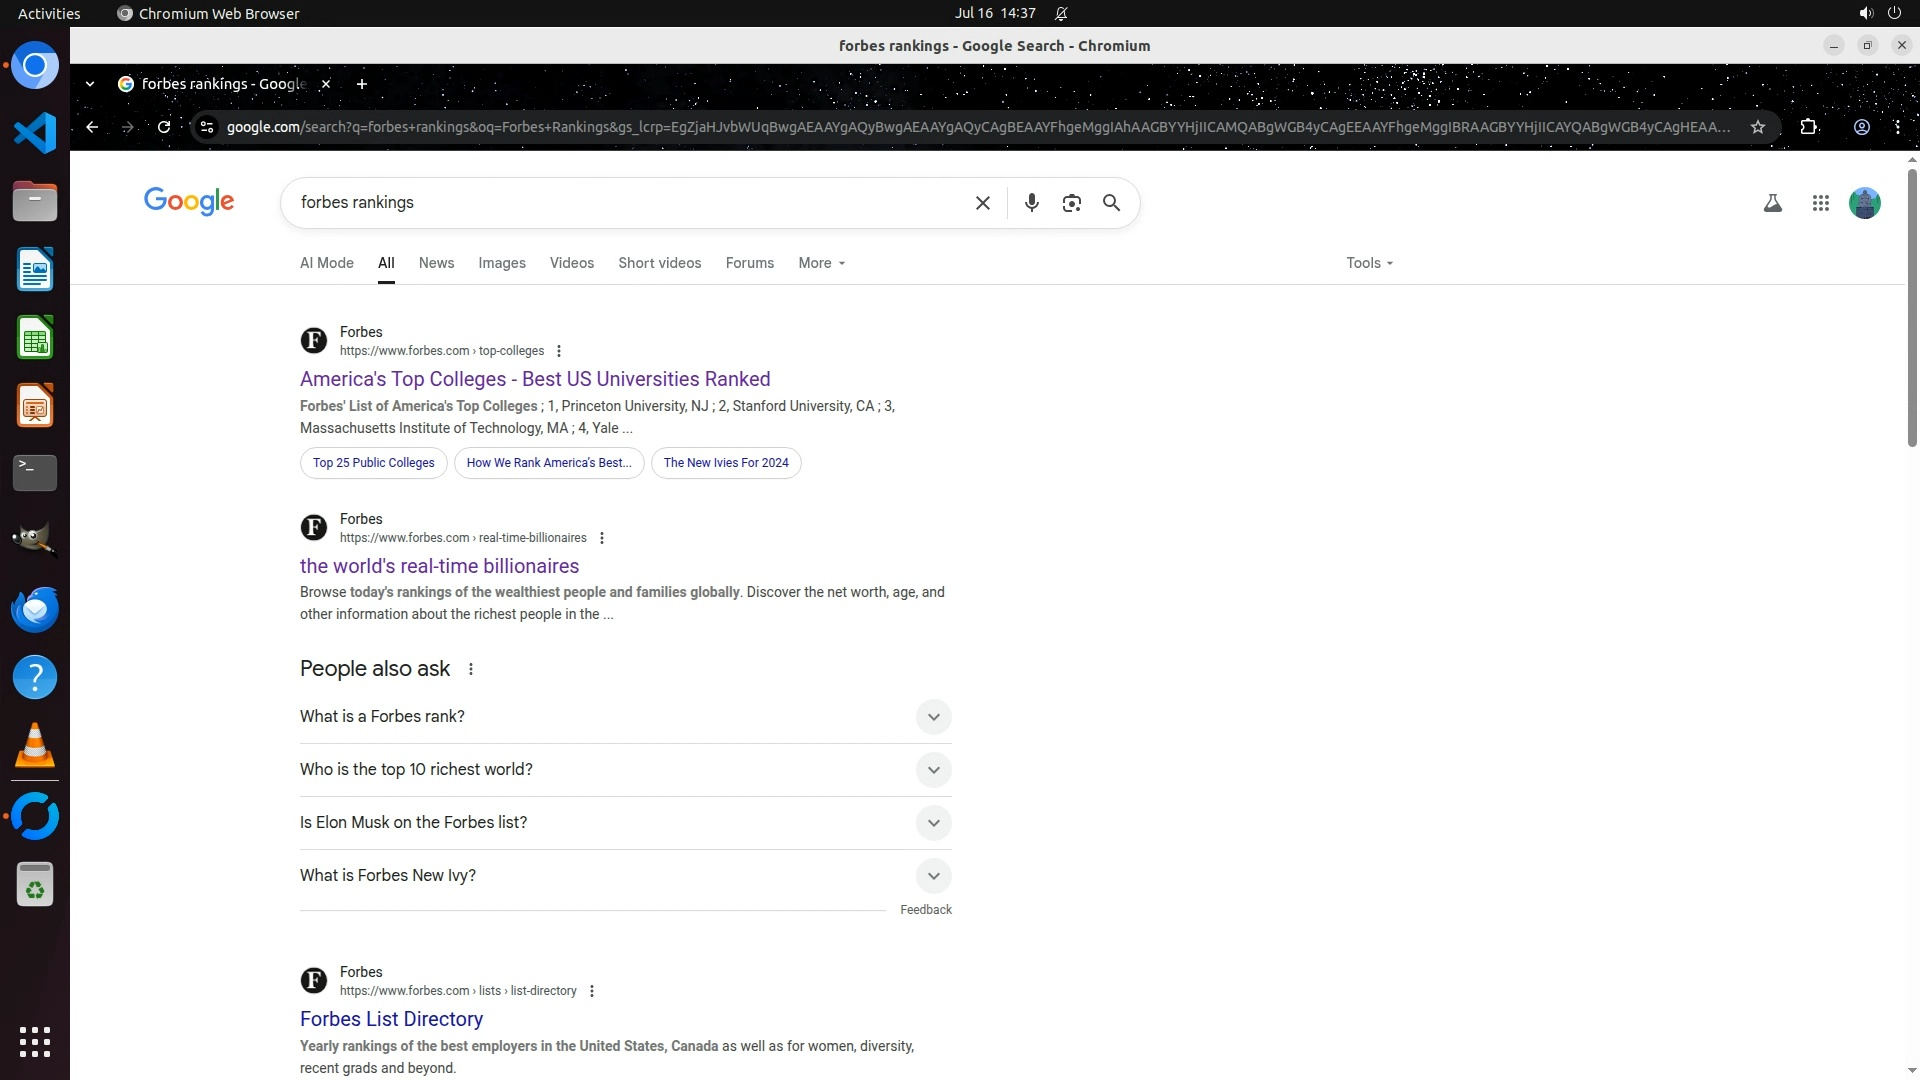Expand "Is Elon Musk on the Forbes list?"
The width and height of the screenshot is (1920, 1080).
(932, 823)
